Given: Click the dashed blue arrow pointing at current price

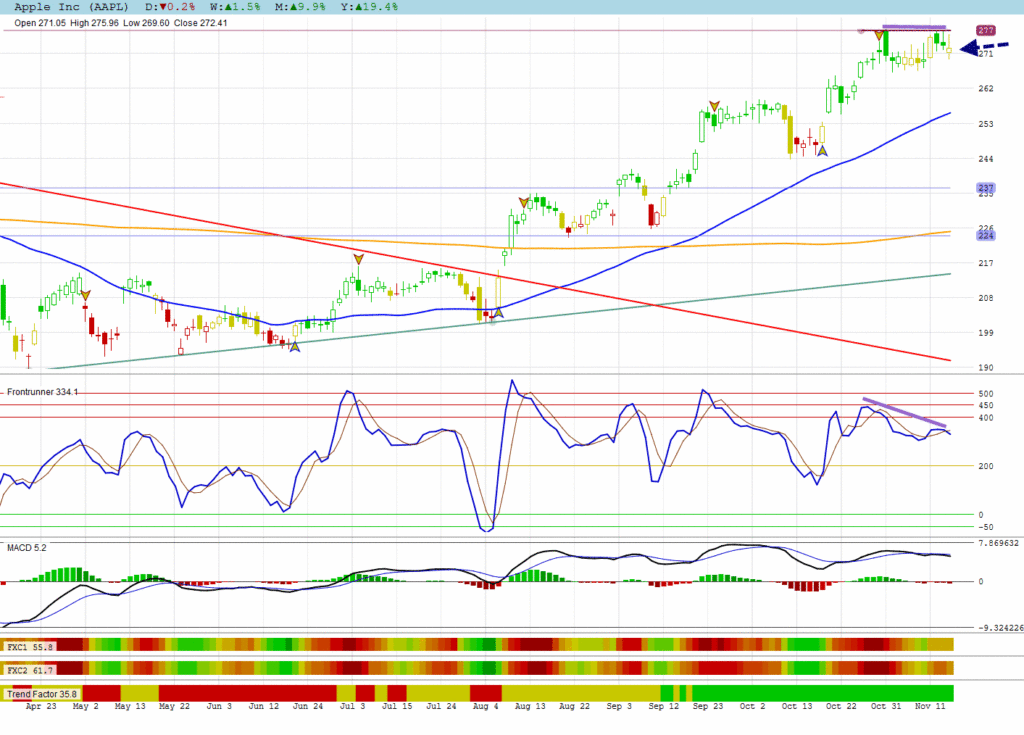Looking at the screenshot, I should point(983,46).
